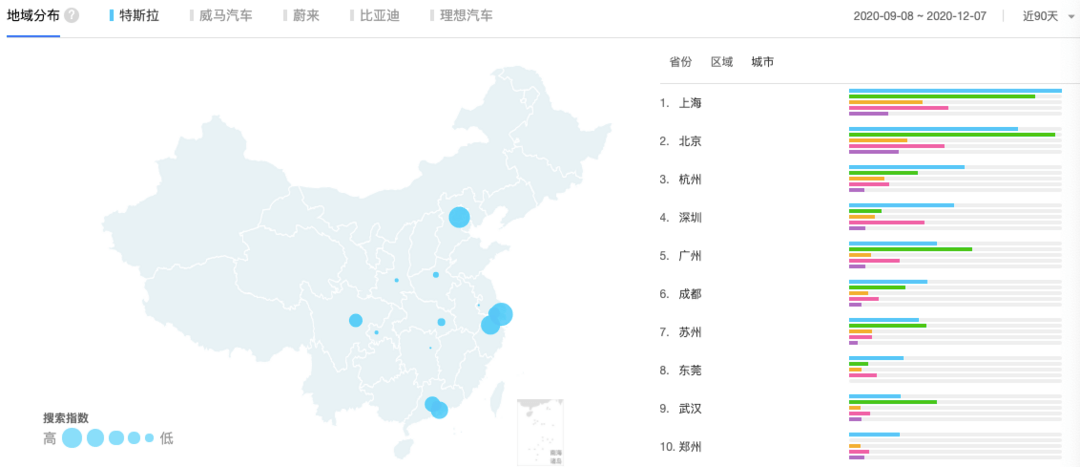Click the green bar for 广州

[911, 249]
